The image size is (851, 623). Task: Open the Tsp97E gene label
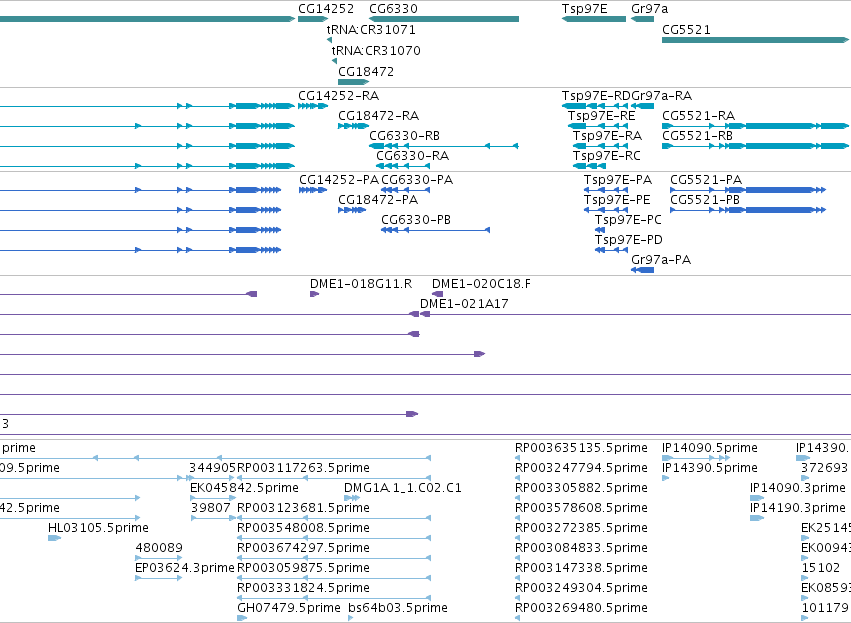[x=585, y=9]
